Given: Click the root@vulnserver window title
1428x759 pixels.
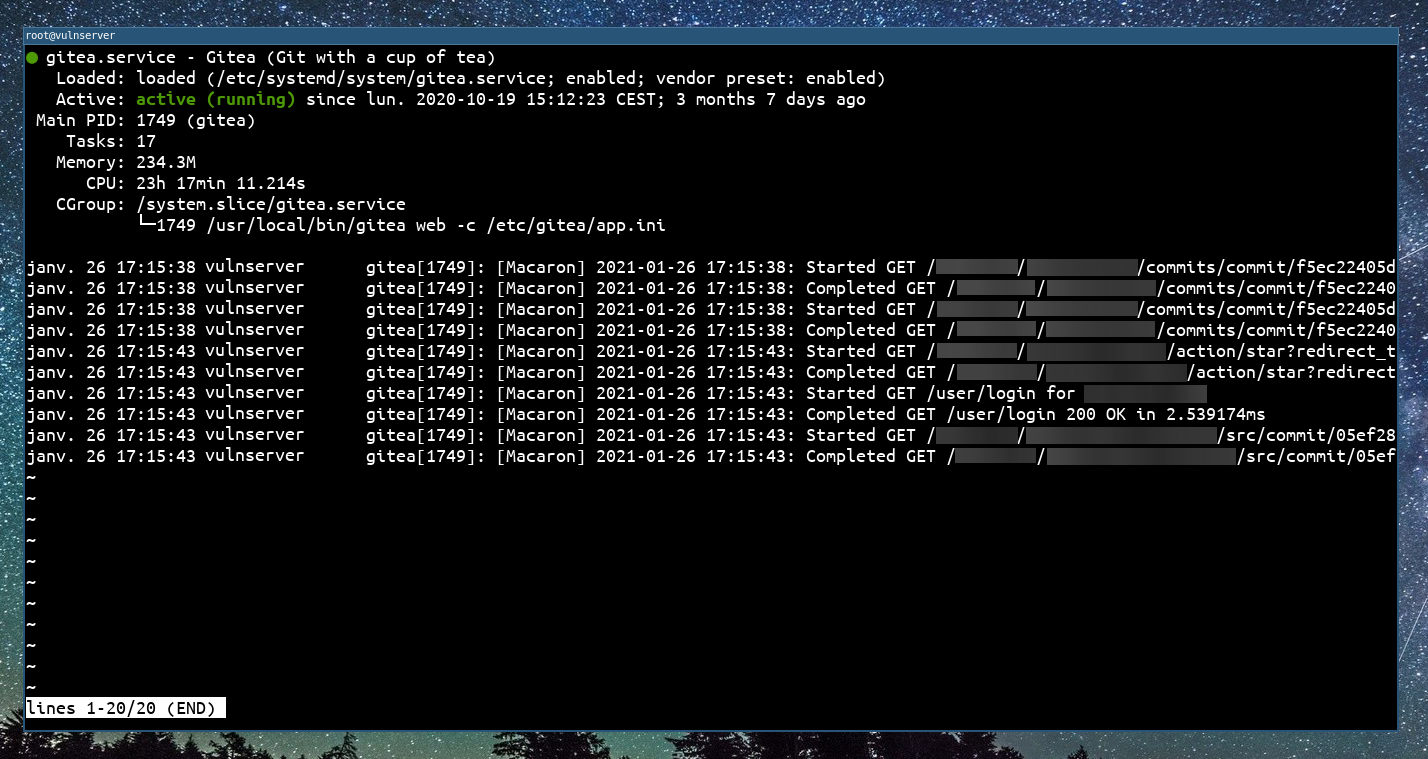Looking at the screenshot, I should [x=71, y=35].
